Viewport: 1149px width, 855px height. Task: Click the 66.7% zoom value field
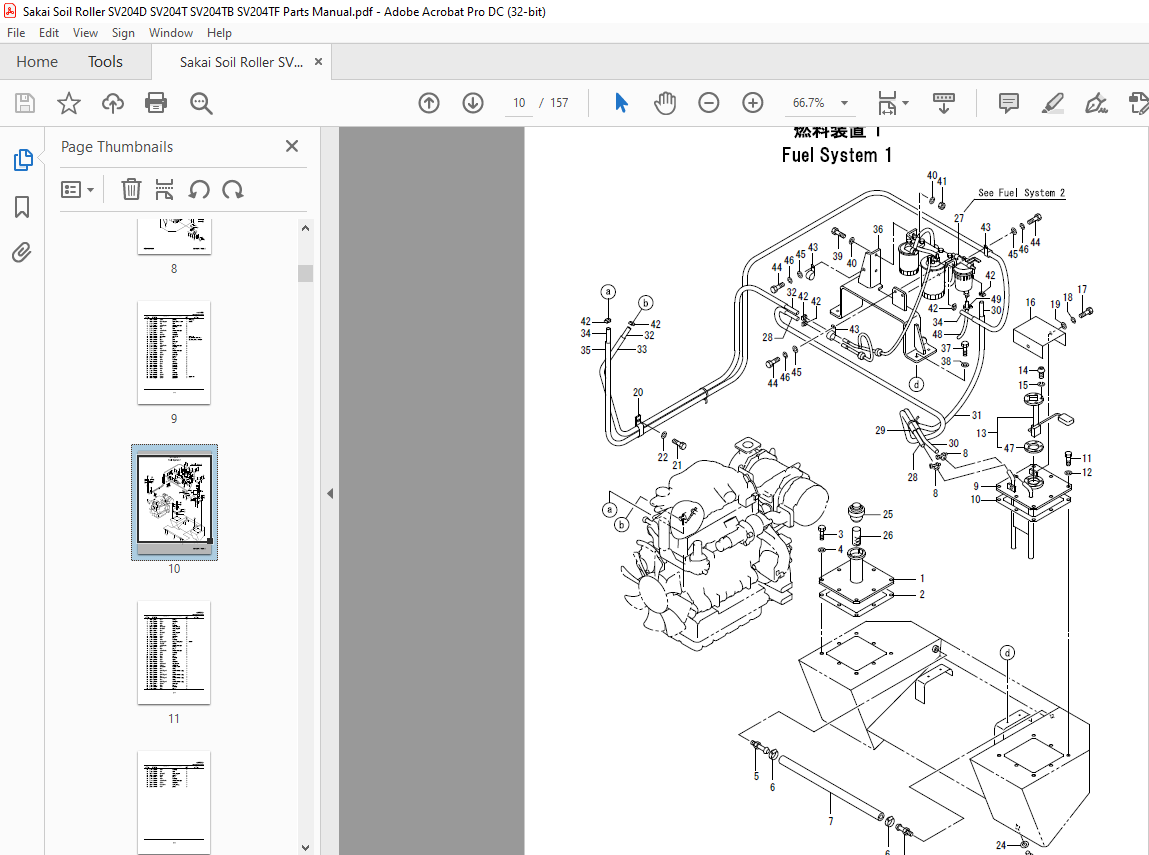click(x=808, y=103)
